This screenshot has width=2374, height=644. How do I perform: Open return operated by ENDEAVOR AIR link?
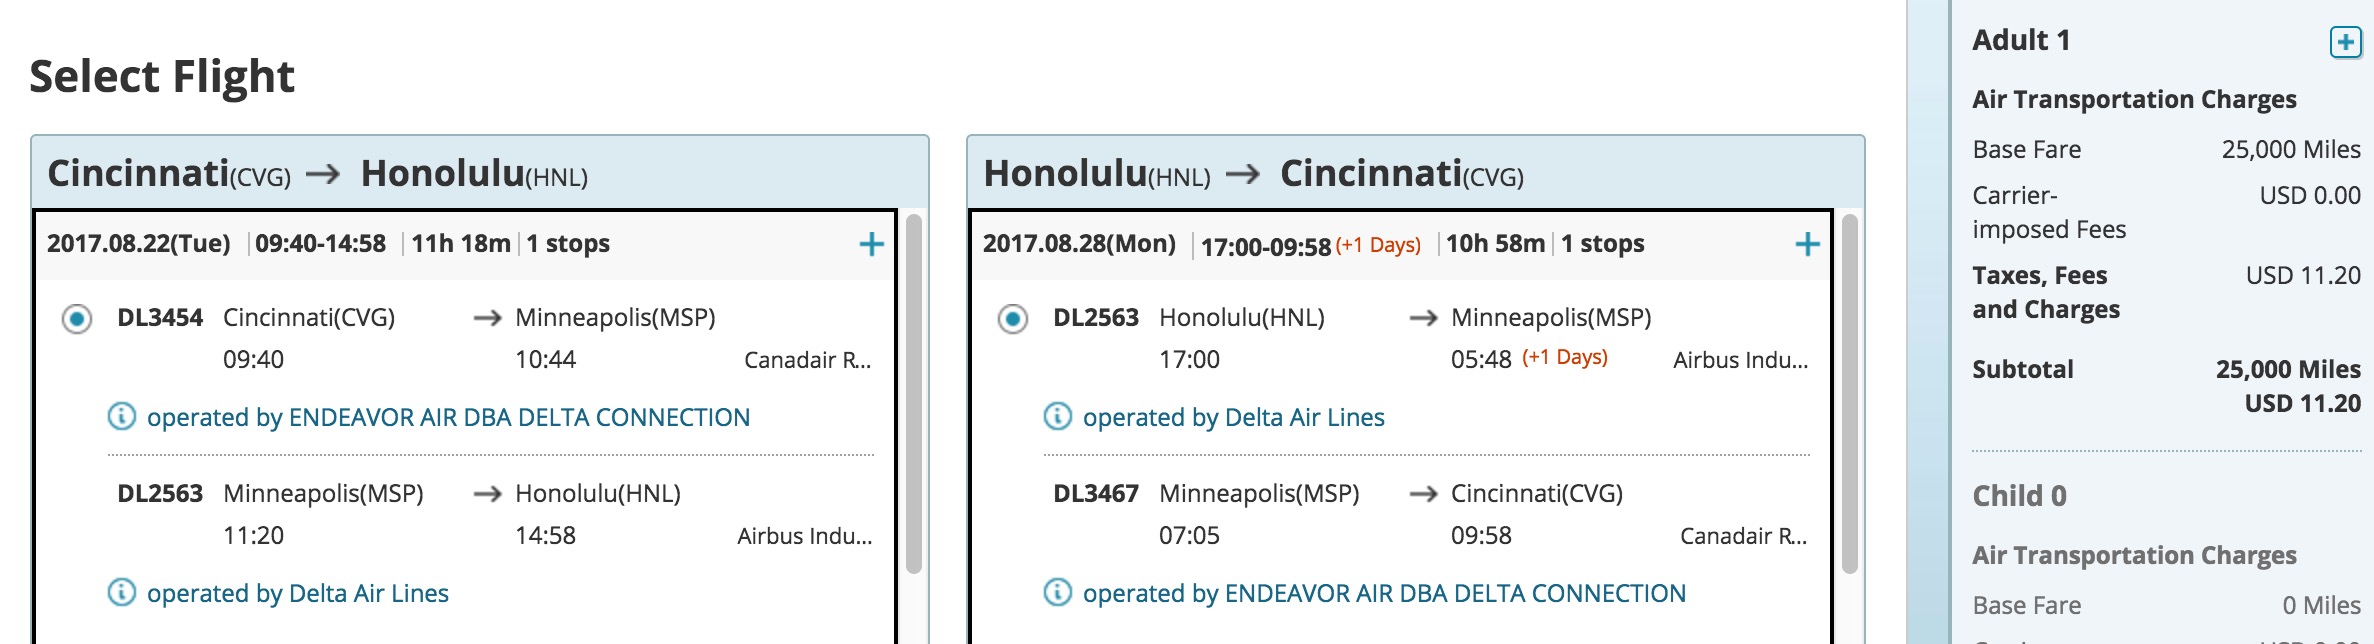(x=1384, y=593)
